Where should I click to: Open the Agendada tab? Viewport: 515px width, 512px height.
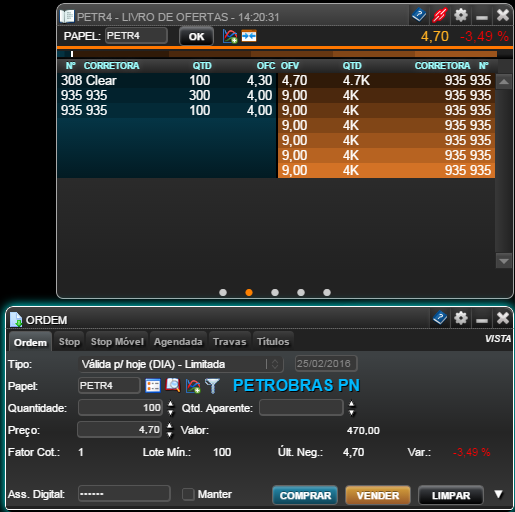point(178,341)
